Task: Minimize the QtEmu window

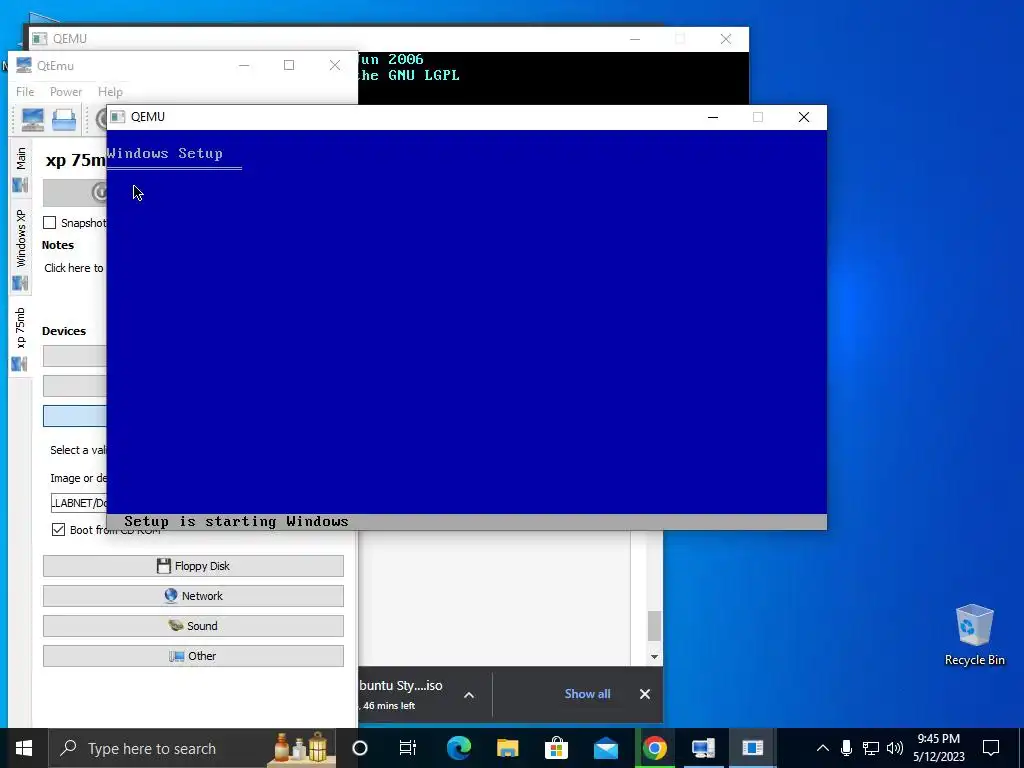Action: [244, 65]
